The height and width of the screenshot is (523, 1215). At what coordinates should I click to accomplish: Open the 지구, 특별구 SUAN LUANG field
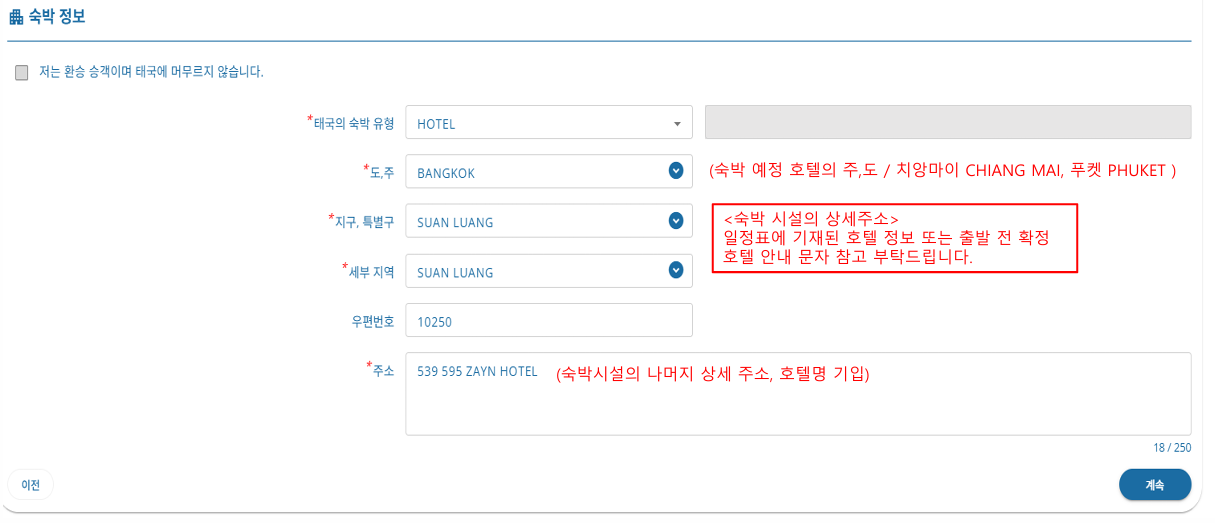pos(549,222)
